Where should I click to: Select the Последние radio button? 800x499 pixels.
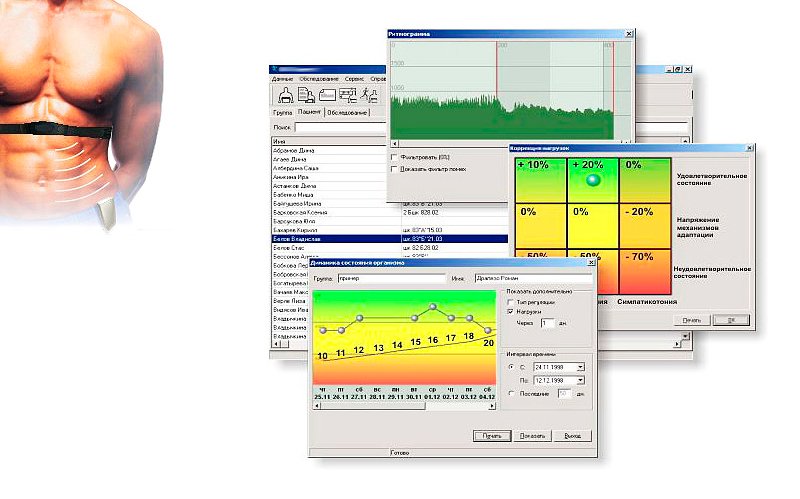(511, 393)
